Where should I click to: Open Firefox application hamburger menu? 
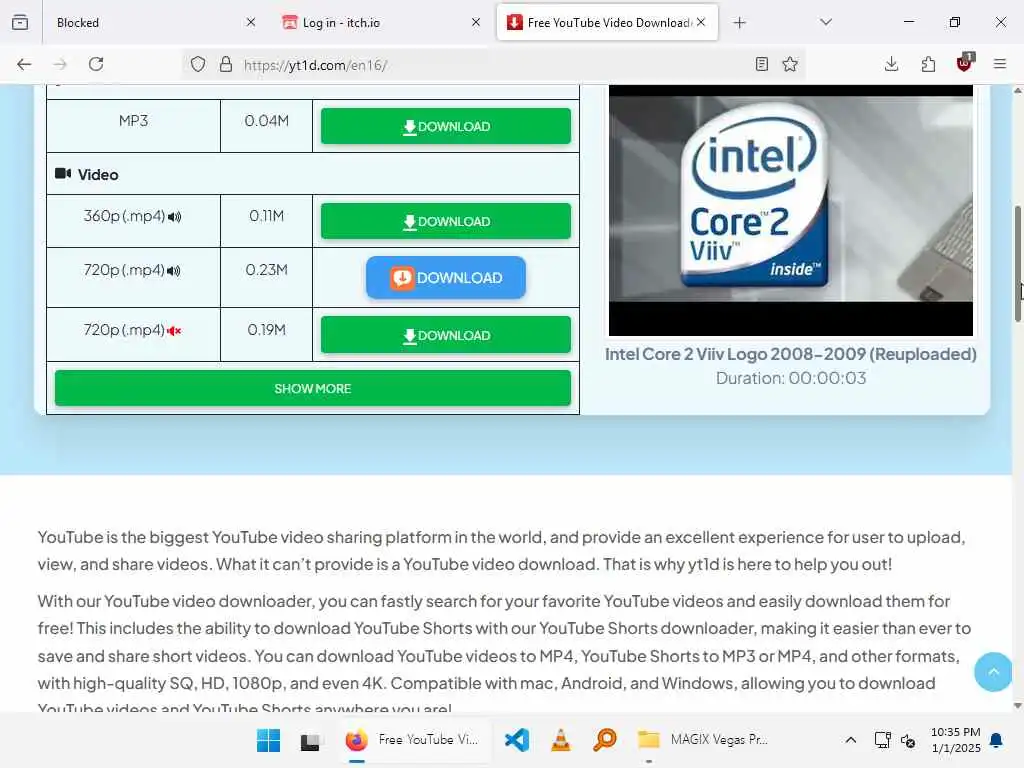(1000, 64)
